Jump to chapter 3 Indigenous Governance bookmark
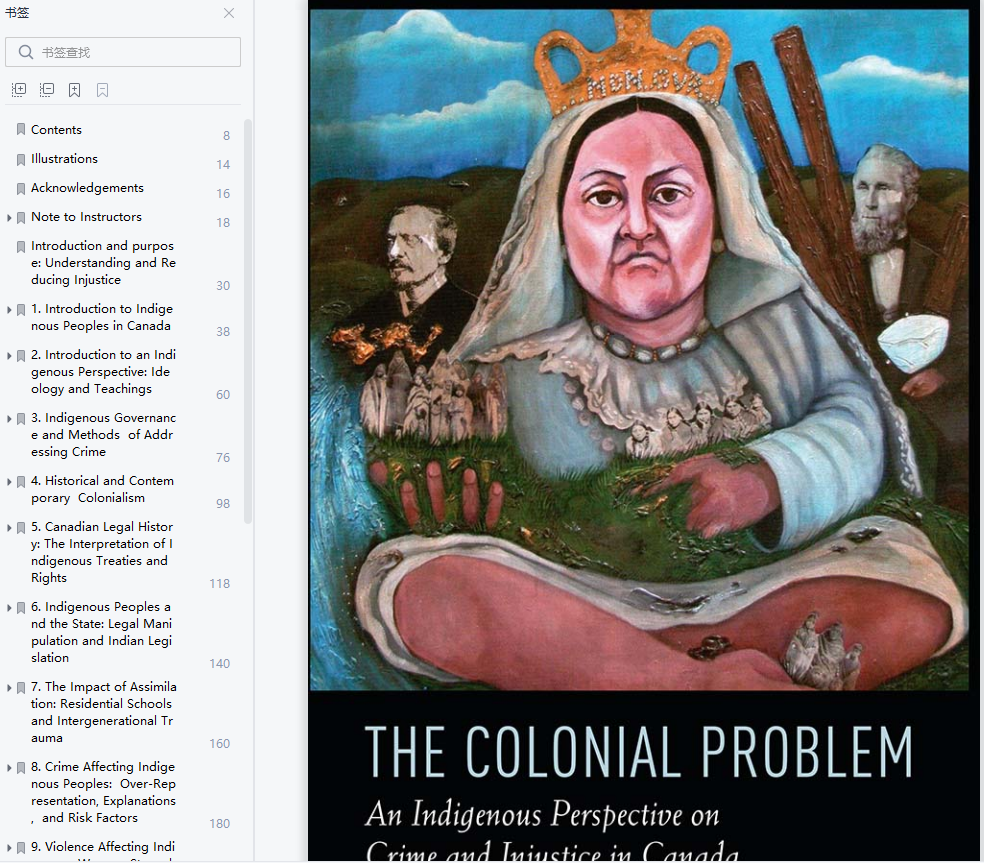This screenshot has height=863, width=984. point(104,434)
